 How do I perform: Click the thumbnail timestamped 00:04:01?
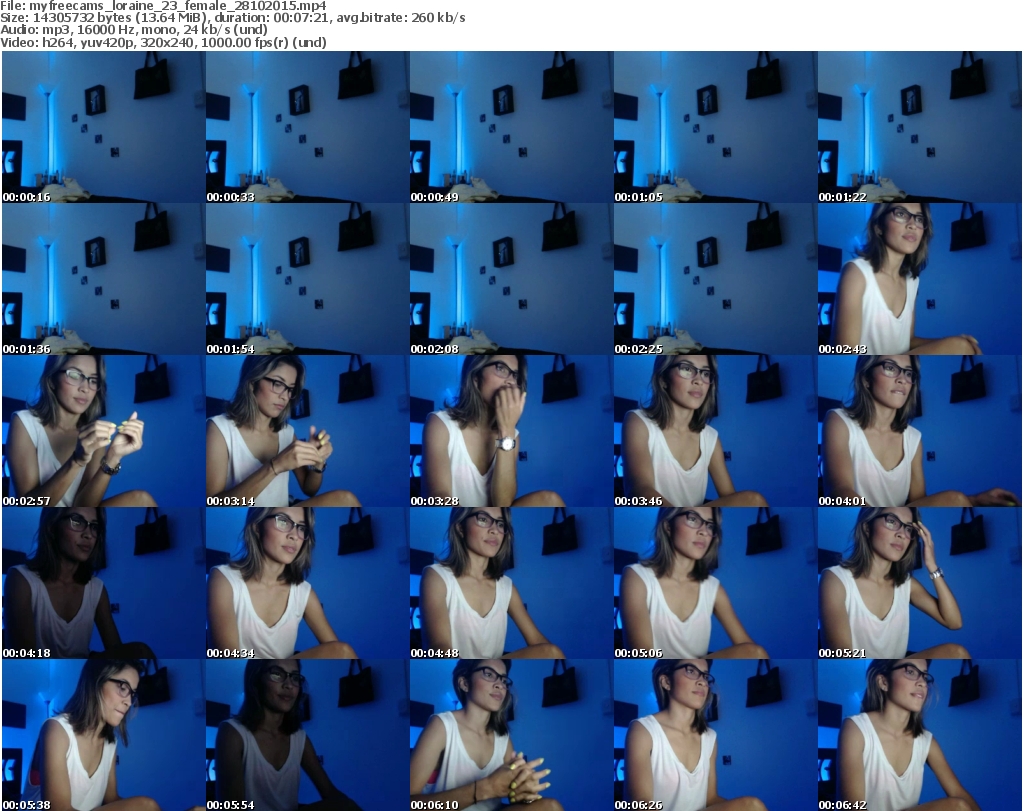click(x=920, y=431)
